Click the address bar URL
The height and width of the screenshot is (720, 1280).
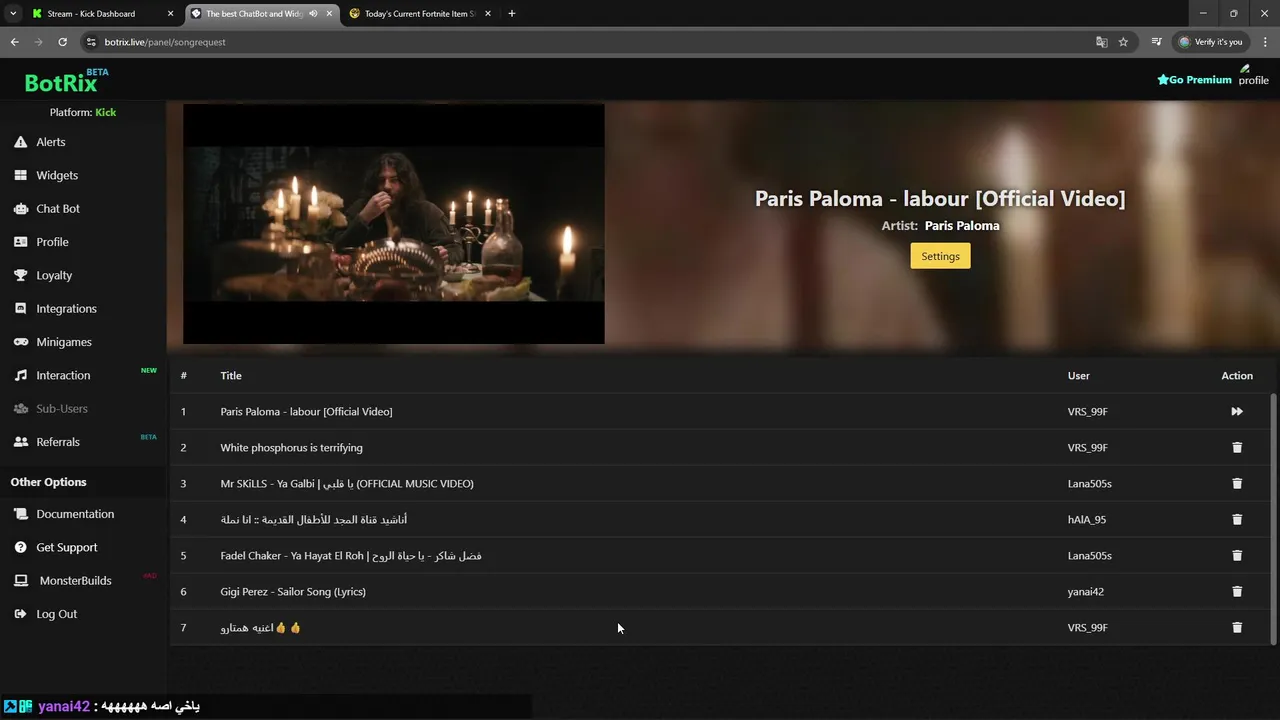click(x=165, y=42)
